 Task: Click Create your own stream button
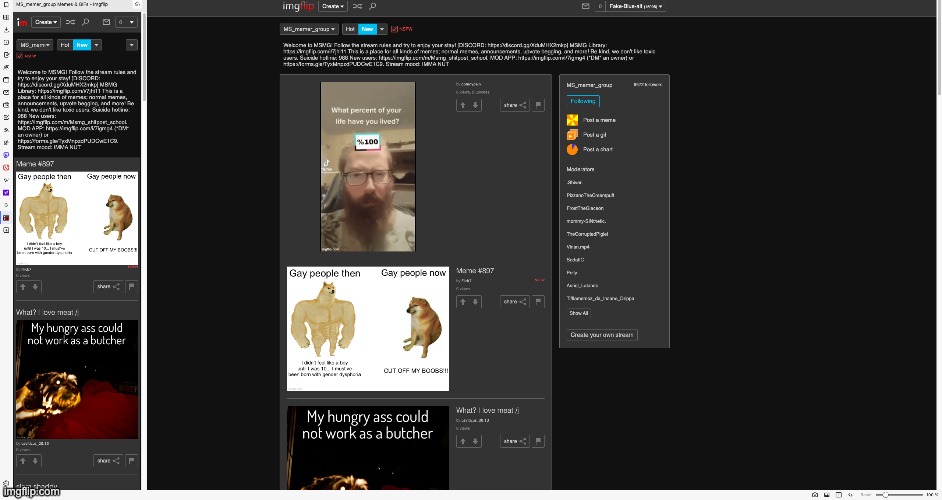(601, 335)
